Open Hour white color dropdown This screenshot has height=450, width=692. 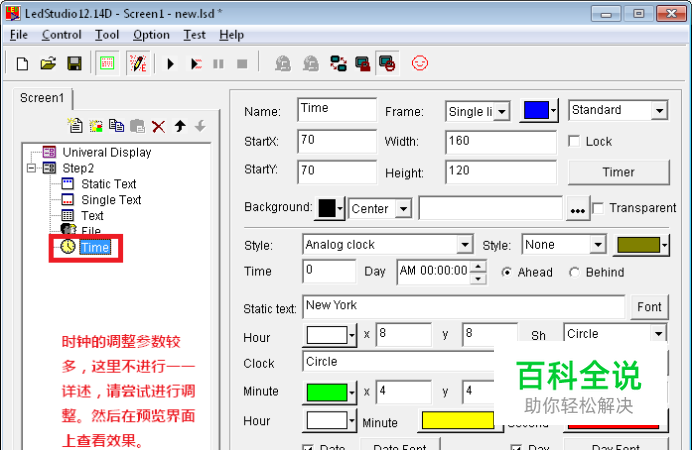pos(352,336)
